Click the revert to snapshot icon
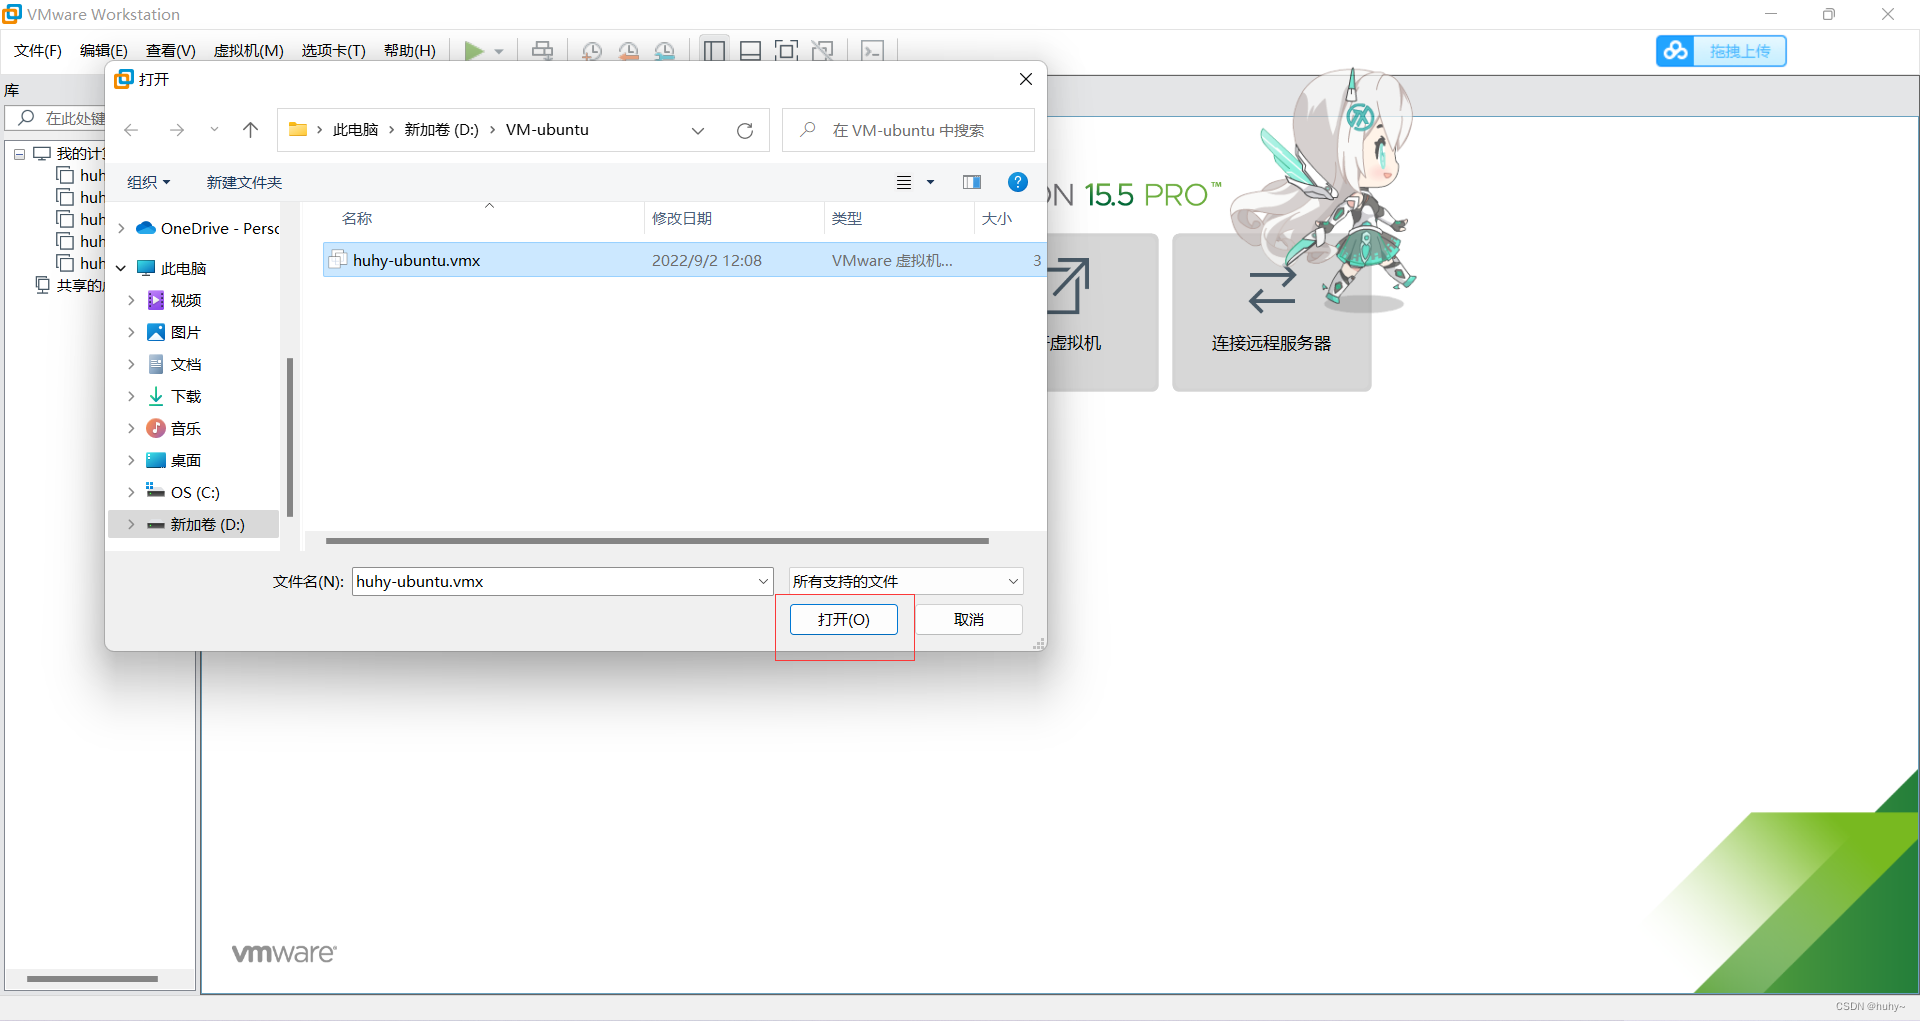1920x1021 pixels. [x=628, y=51]
